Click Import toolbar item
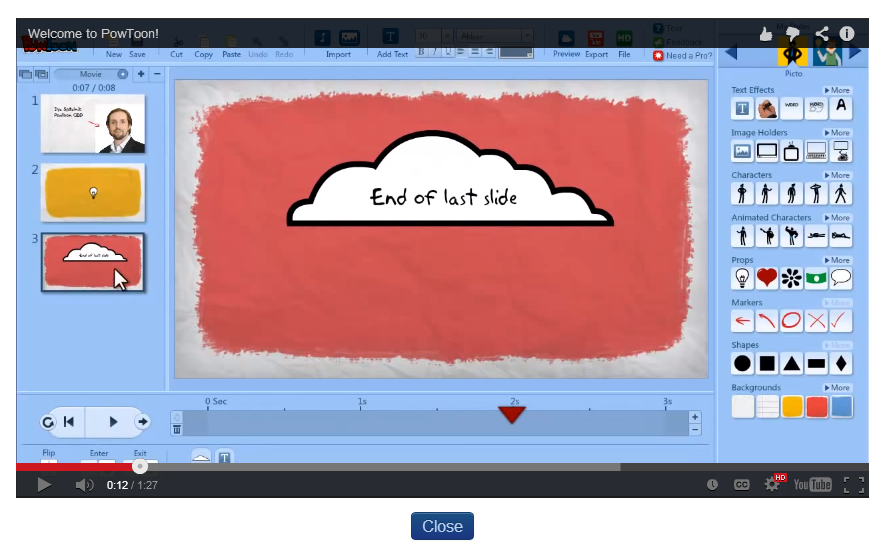The image size is (880, 546). (x=338, y=44)
